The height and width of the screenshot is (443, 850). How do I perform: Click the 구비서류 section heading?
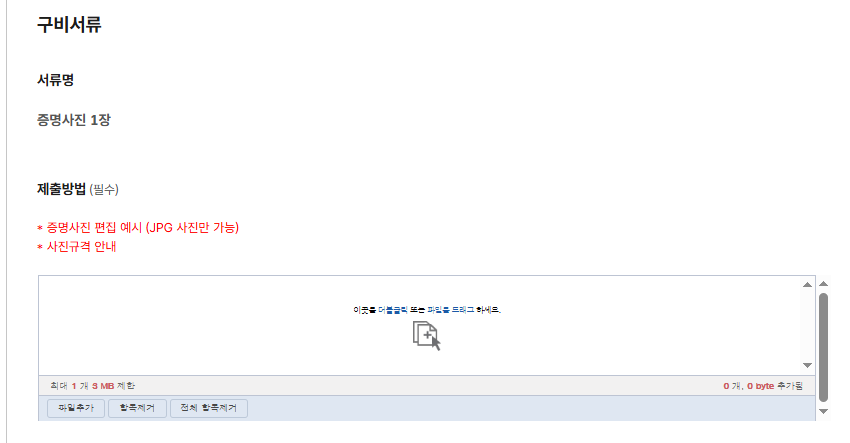coord(69,25)
